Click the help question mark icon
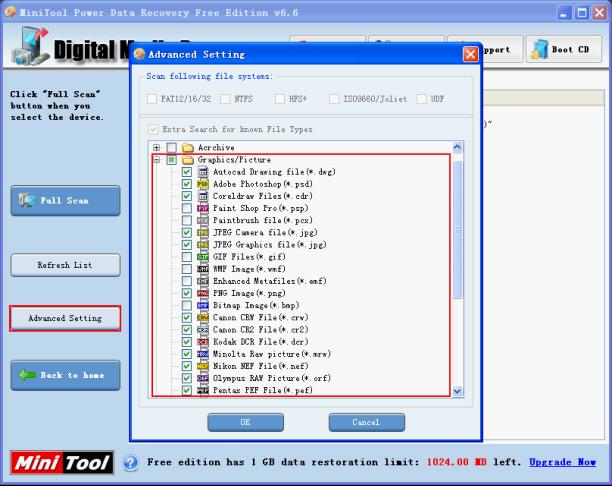 pyautogui.click(x=131, y=463)
